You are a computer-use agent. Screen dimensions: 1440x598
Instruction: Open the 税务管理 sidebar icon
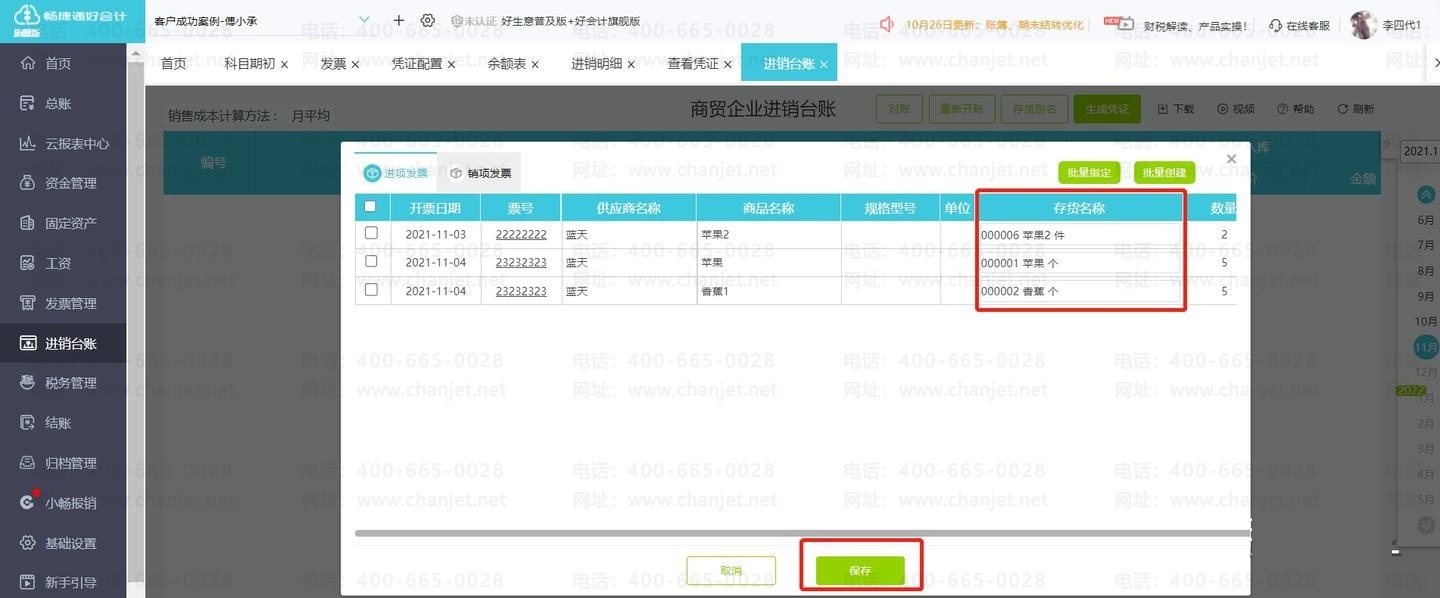pos(27,383)
